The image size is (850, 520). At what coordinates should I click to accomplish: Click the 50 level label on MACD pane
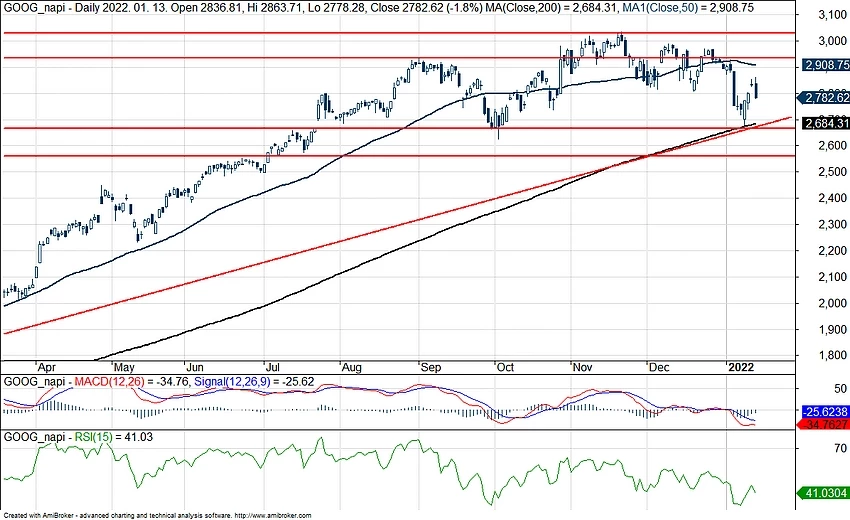(x=840, y=389)
